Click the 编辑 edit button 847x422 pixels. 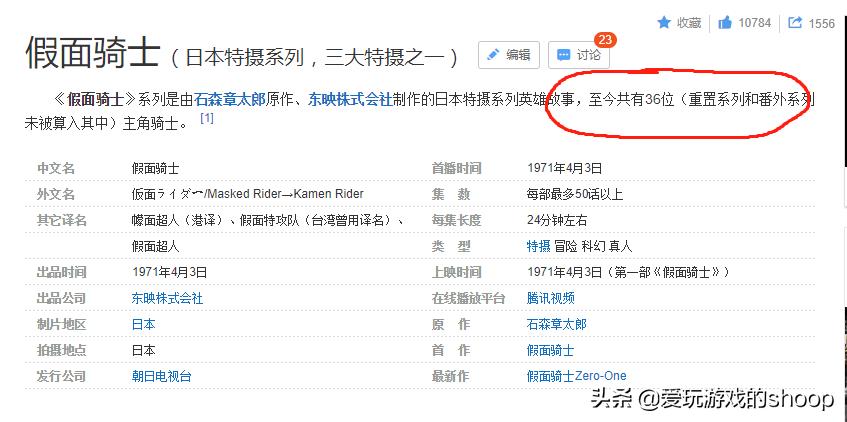[x=509, y=55]
